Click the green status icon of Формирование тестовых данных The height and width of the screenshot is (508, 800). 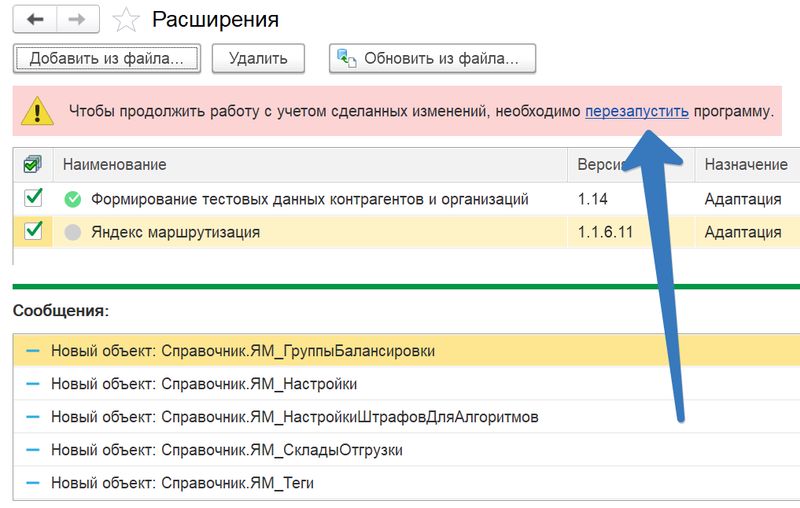73,199
